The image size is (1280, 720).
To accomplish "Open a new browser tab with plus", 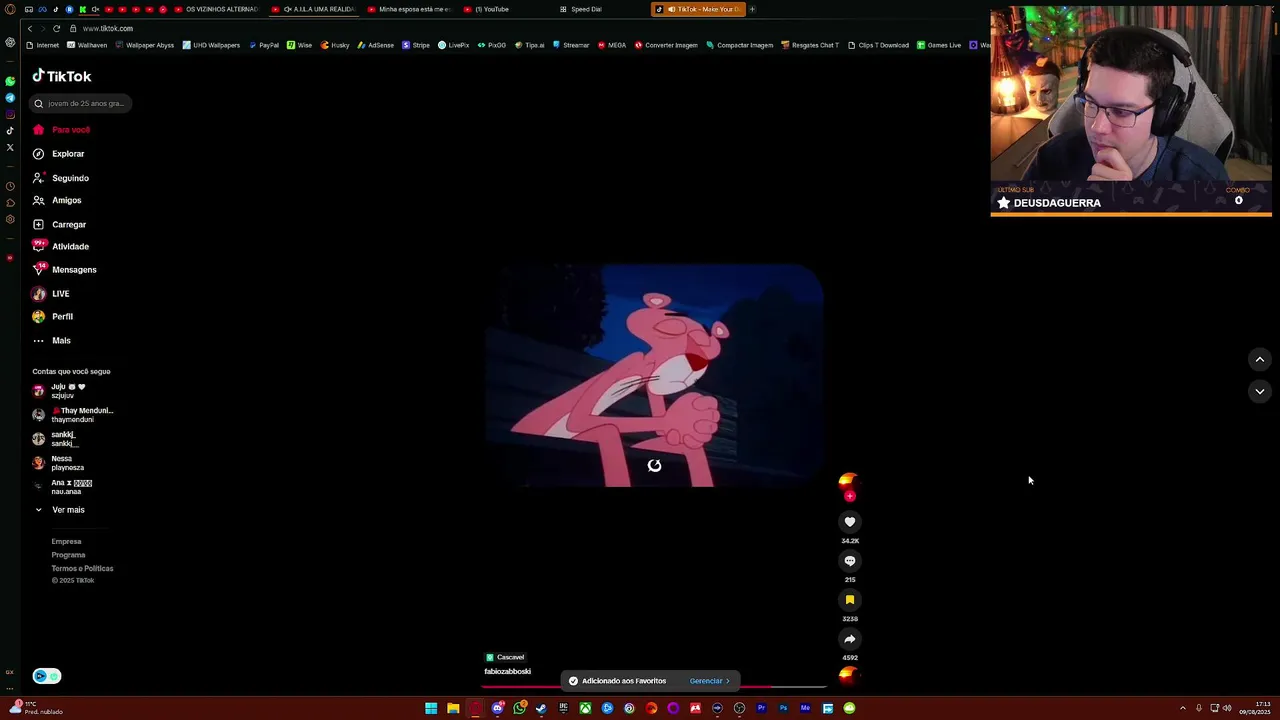I will [752, 9].
